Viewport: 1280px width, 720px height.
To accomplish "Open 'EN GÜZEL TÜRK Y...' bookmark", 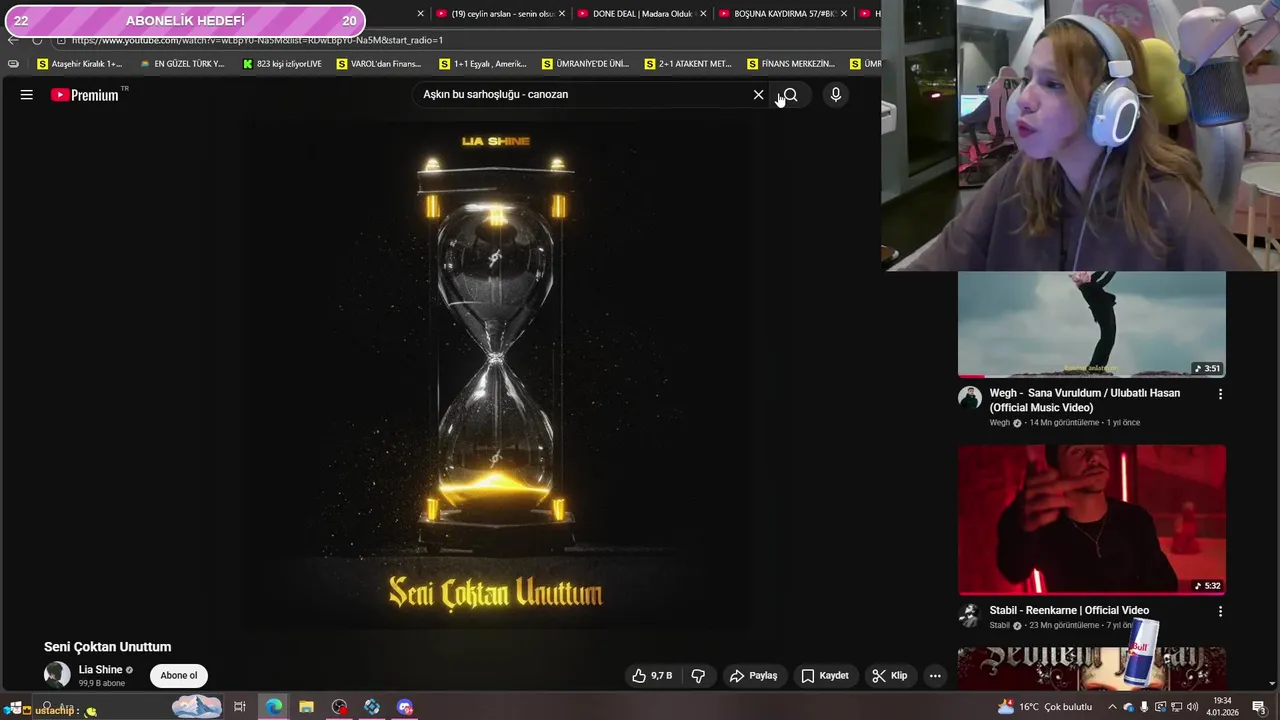I will 182,64.
